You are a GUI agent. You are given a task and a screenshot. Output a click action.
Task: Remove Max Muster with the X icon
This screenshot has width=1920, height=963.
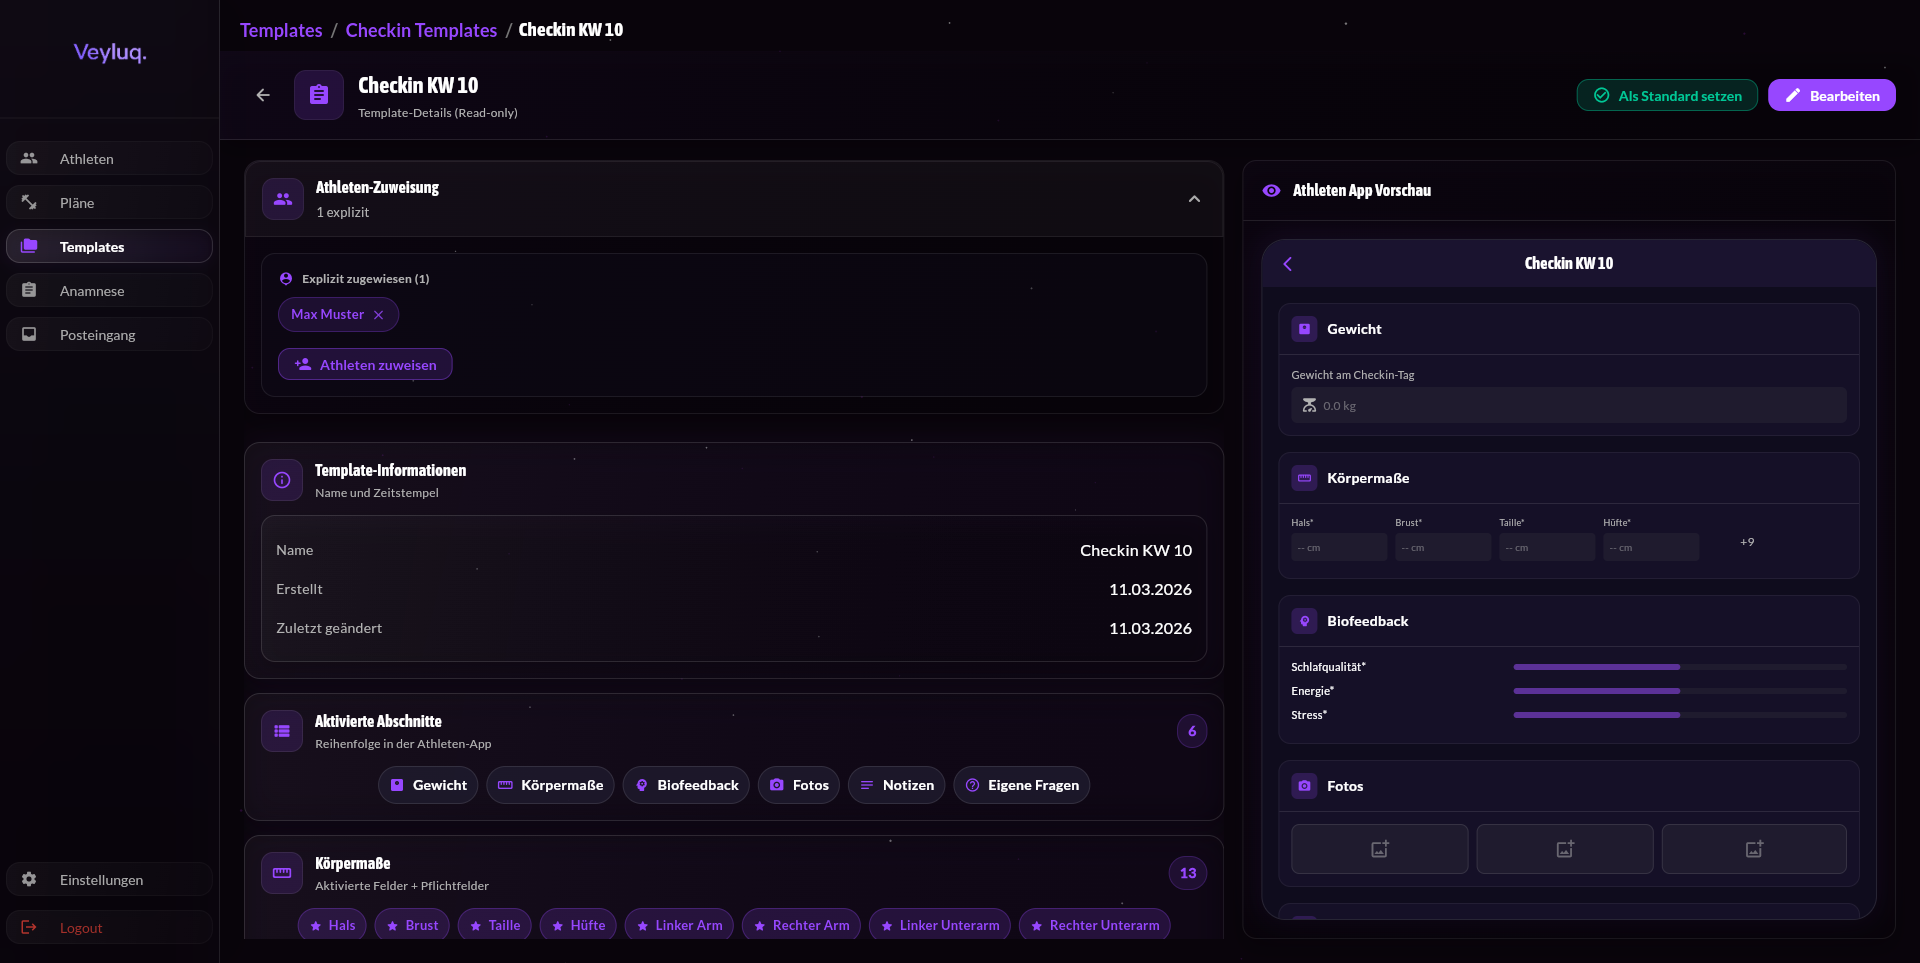coord(379,315)
